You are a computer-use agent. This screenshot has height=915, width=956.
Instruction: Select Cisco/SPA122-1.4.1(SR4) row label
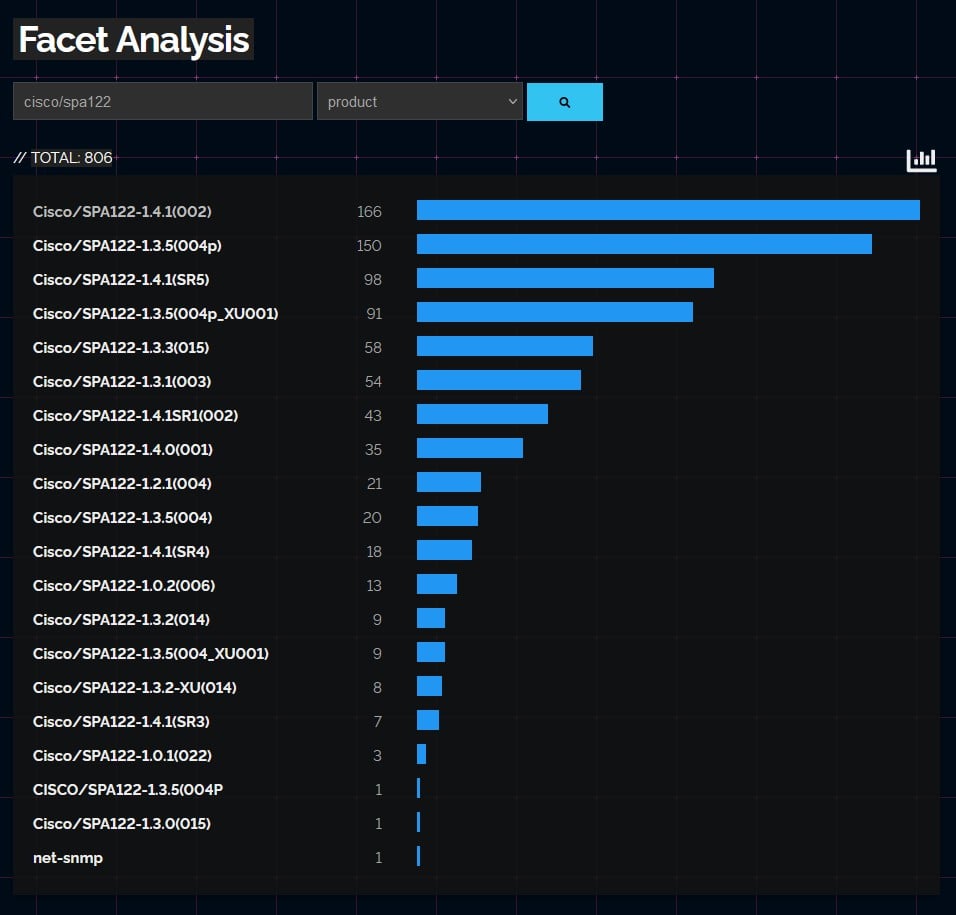[121, 552]
